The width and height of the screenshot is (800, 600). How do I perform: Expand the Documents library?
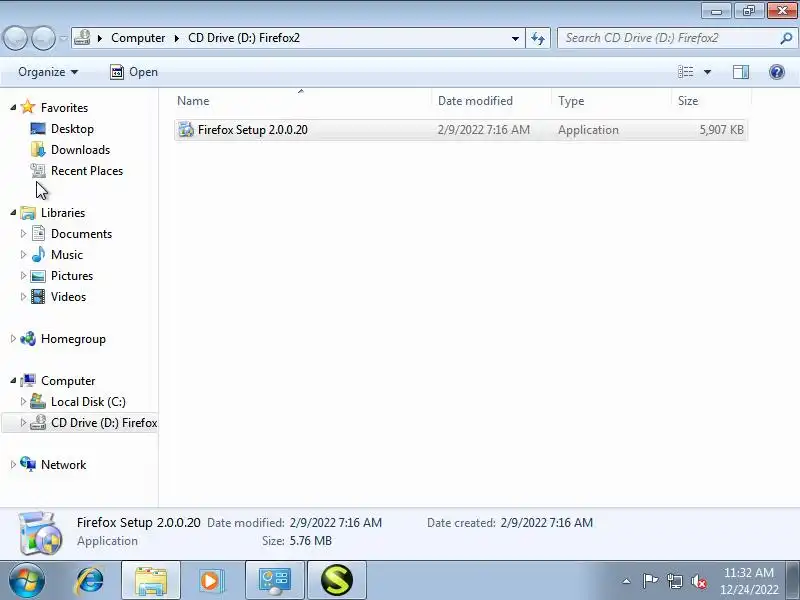point(23,233)
